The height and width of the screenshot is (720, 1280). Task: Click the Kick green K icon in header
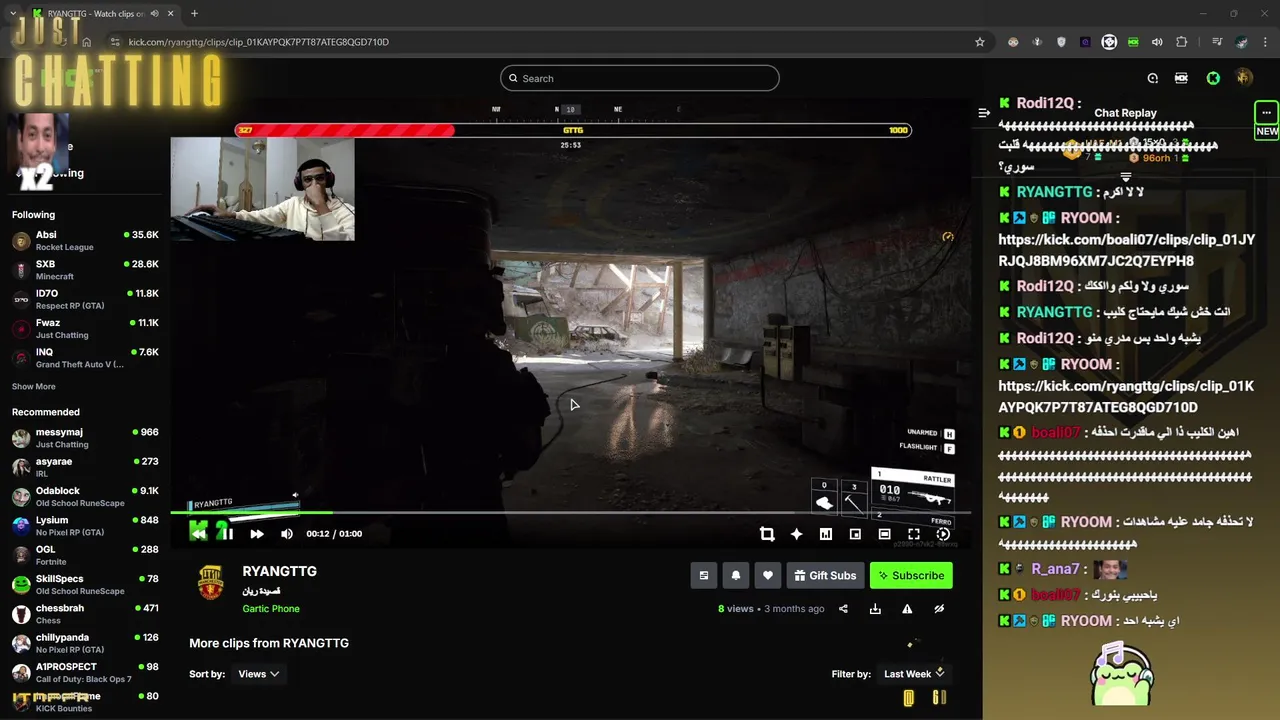(x=1213, y=78)
